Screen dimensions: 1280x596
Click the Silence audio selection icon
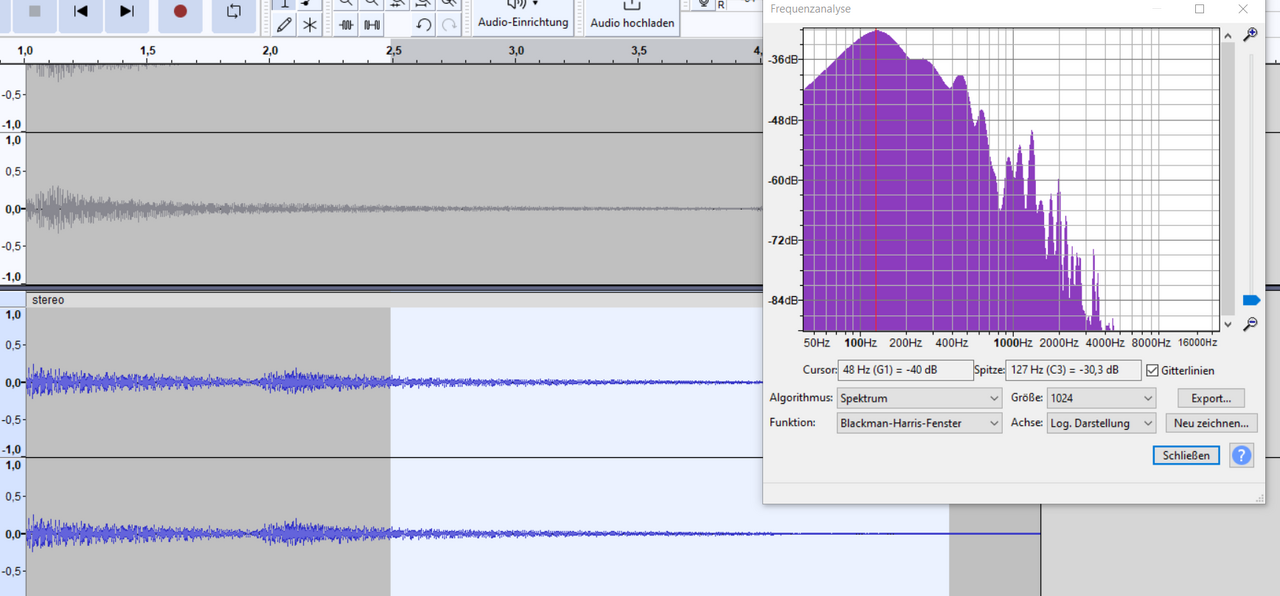tap(372, 25)
